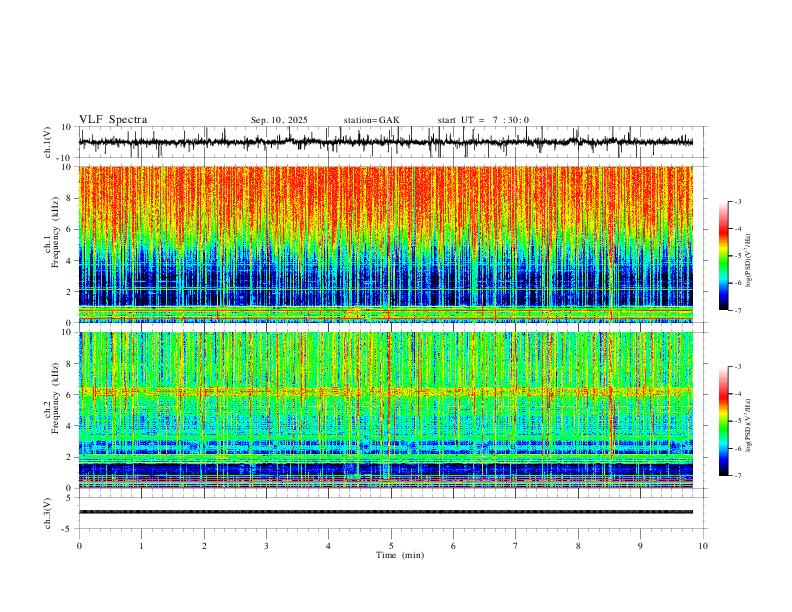The image size is (792, 612).
Task: Click the ch.2 'log(PSD)(V²/Hz)' colorbar label
Action: click(x=748, y=425)
